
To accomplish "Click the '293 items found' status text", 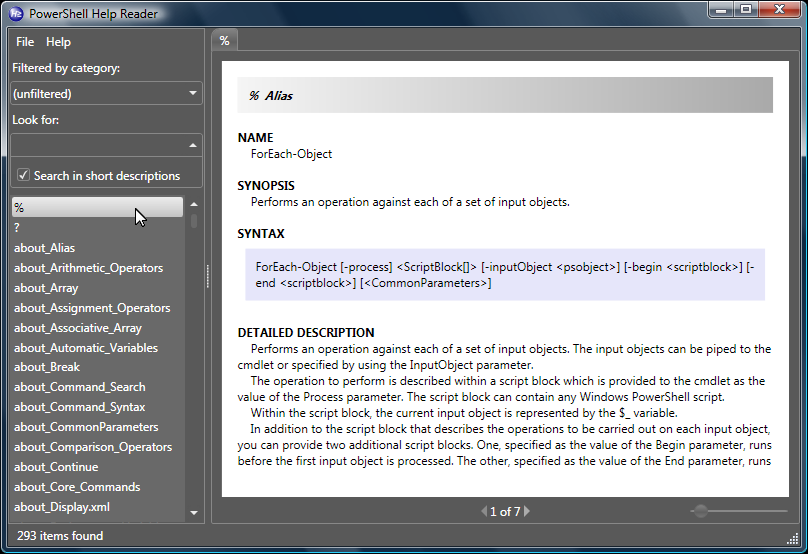I will tap(60, 536).
